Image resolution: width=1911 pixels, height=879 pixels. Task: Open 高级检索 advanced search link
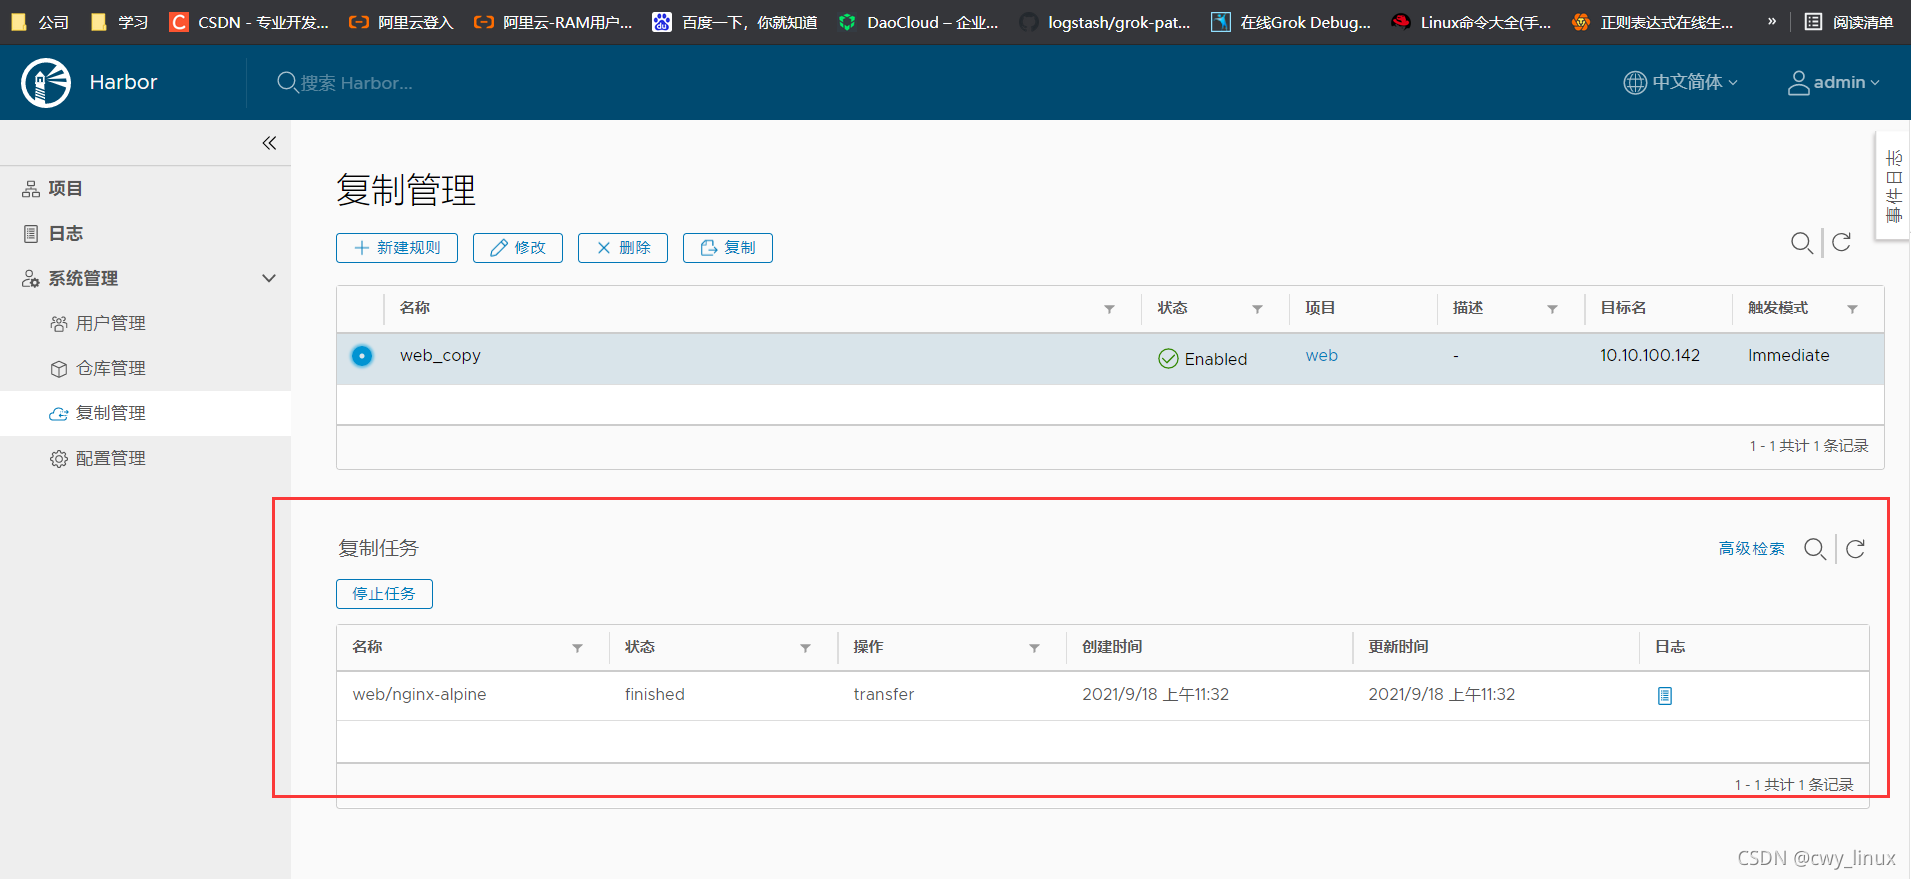point(1751,549)
